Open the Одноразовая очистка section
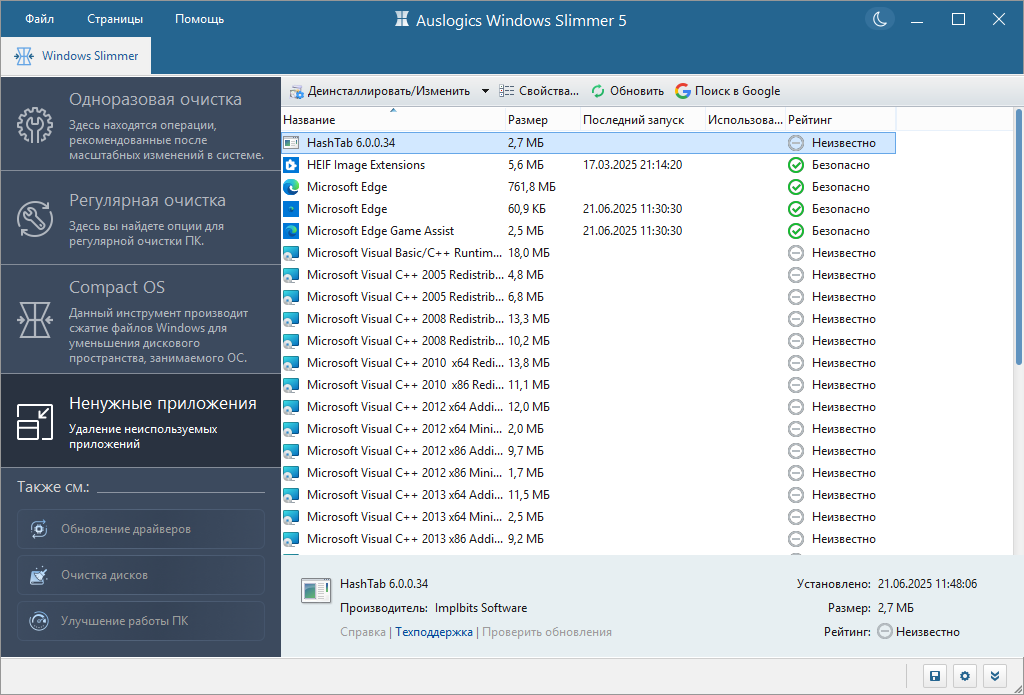 tap(141, 124)
